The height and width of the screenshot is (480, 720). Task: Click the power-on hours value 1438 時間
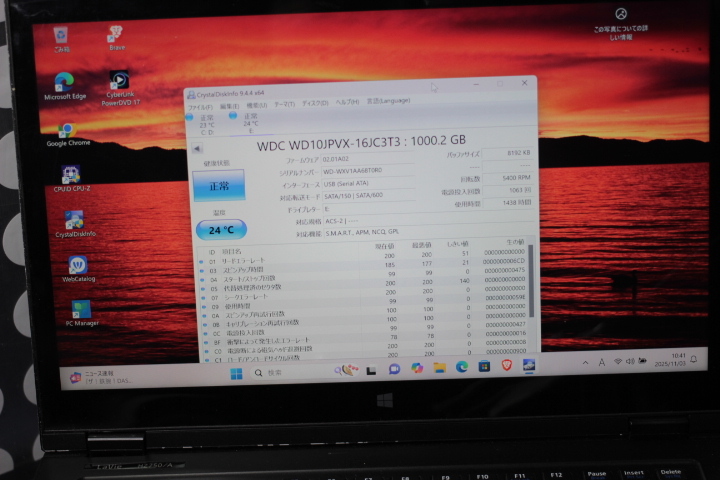[x=508, y=203]
